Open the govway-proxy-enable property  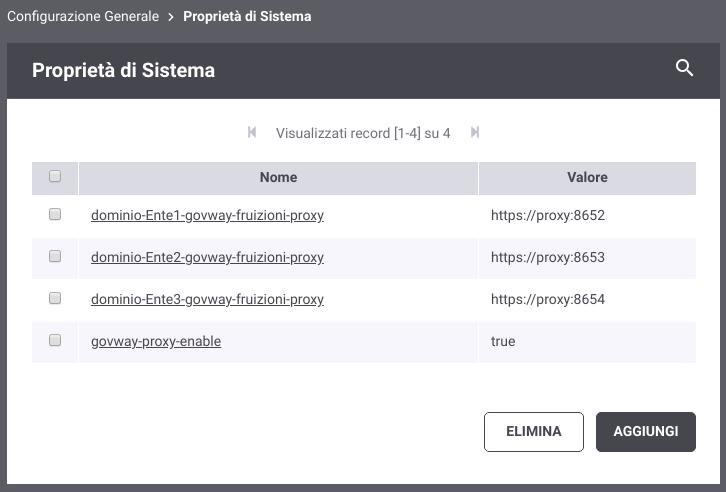tap(156, 342)
